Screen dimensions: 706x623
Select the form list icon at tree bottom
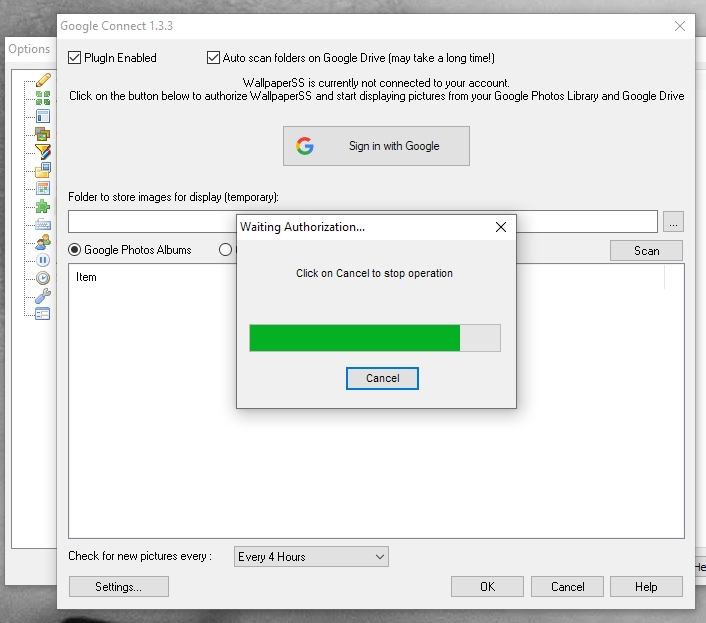[x=43, y=314]
